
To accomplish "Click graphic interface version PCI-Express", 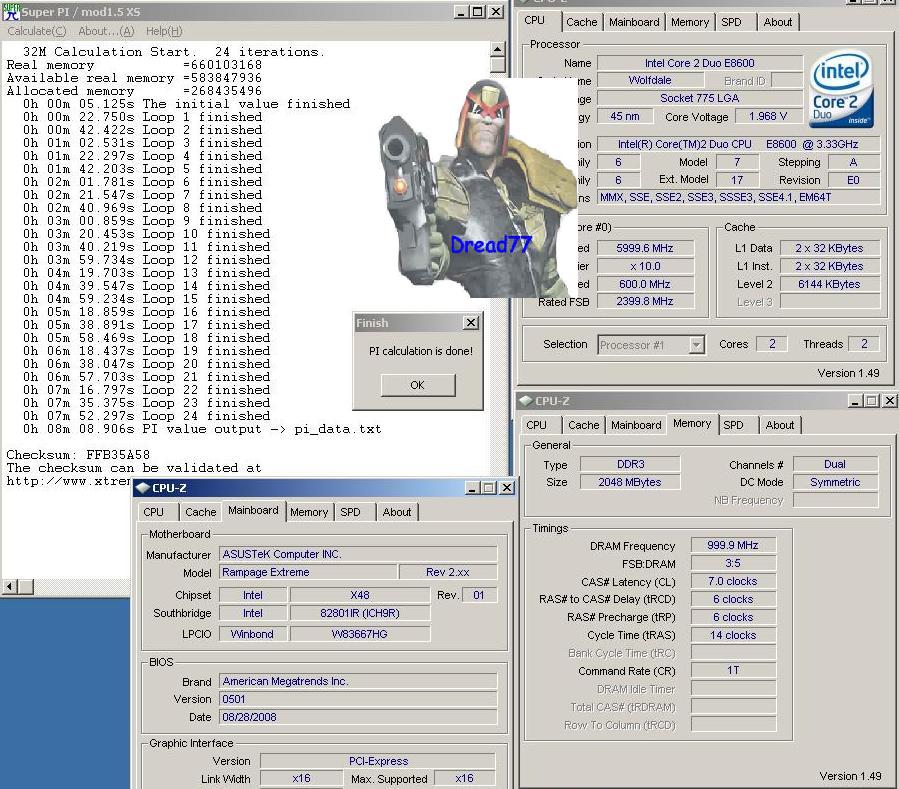I will [x=378, y=761].
